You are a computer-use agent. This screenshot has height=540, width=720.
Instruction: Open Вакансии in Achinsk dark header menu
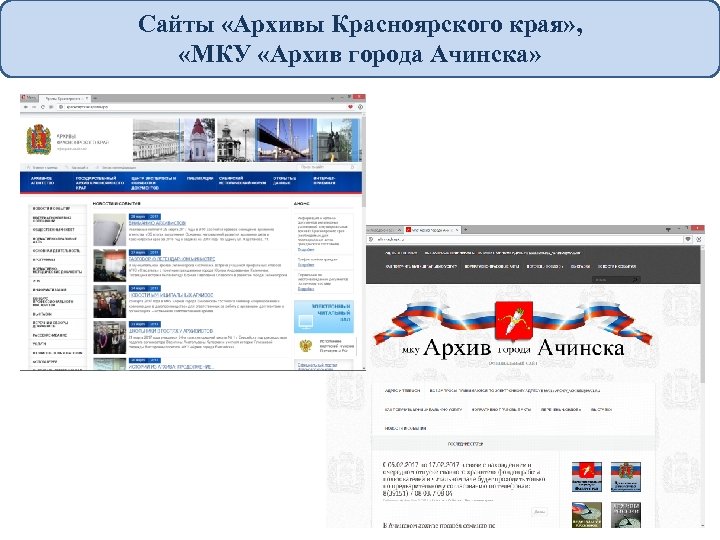tap(580, 266)
